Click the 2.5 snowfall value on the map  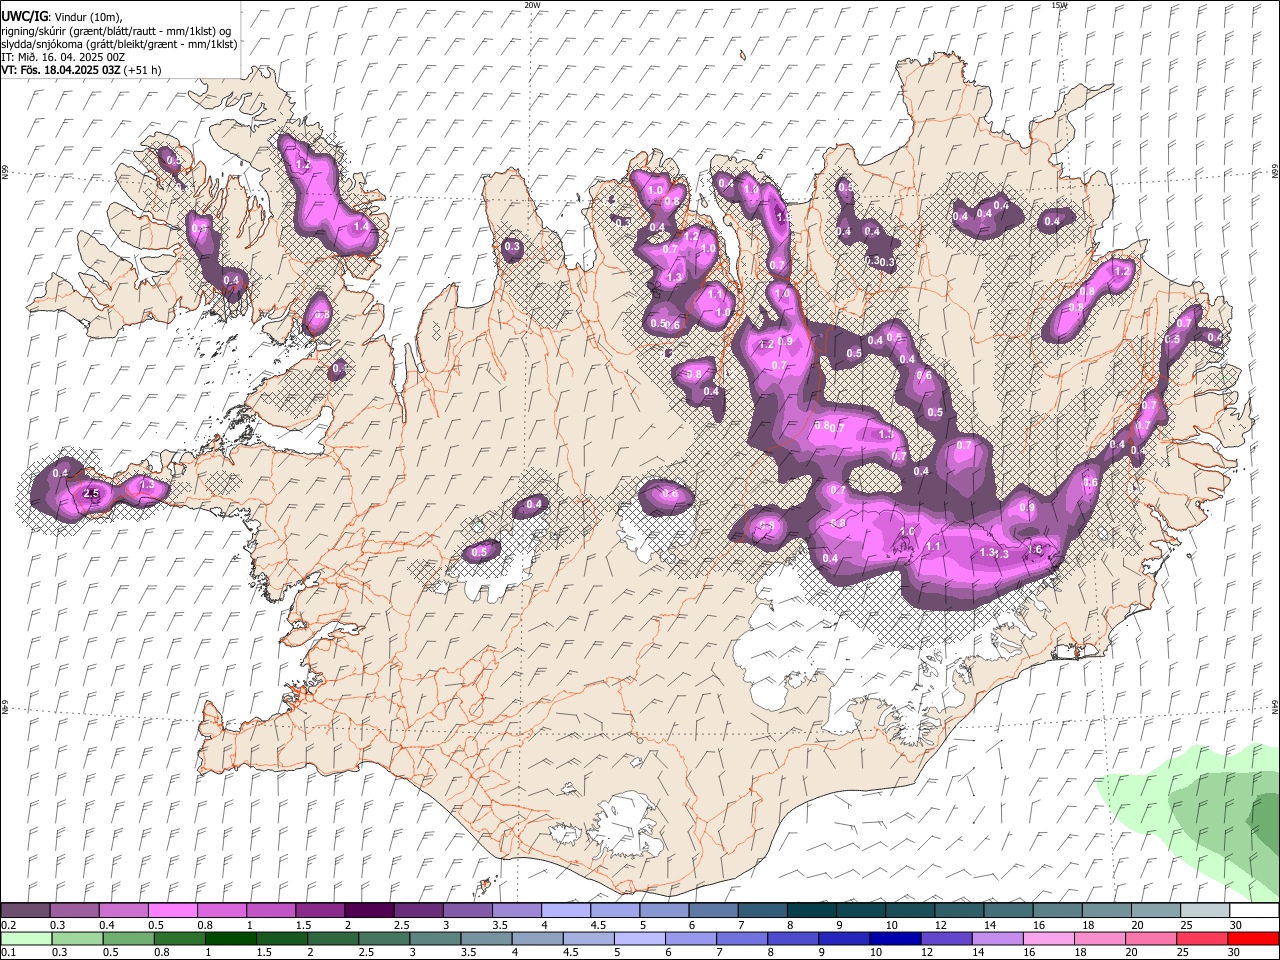(x=91, y=494)
